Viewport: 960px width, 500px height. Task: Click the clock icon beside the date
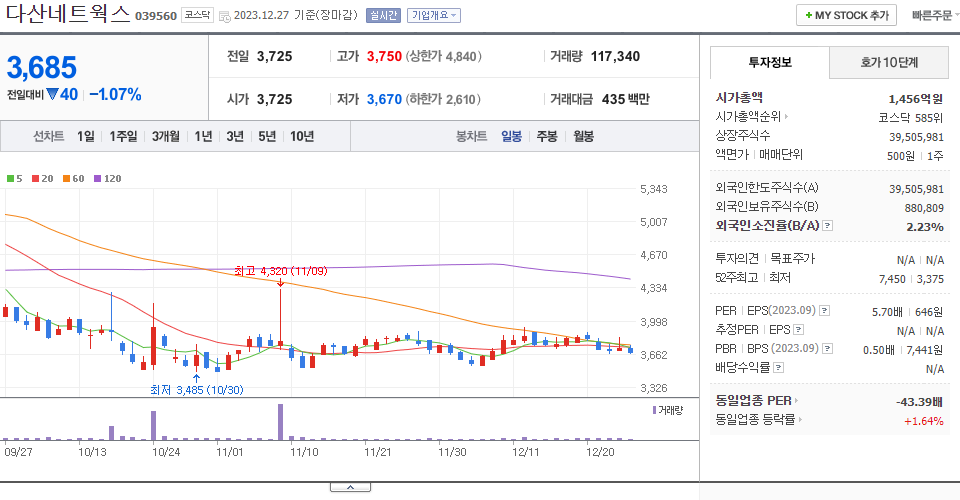point(225,17)
